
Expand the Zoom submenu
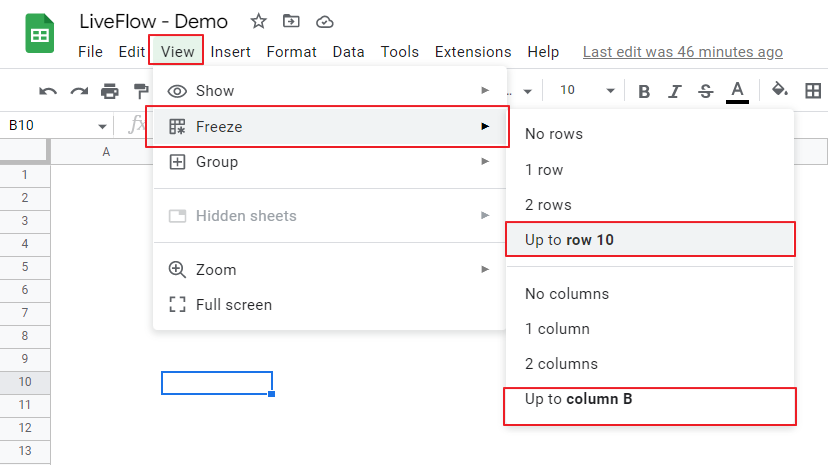pos(330,270)
